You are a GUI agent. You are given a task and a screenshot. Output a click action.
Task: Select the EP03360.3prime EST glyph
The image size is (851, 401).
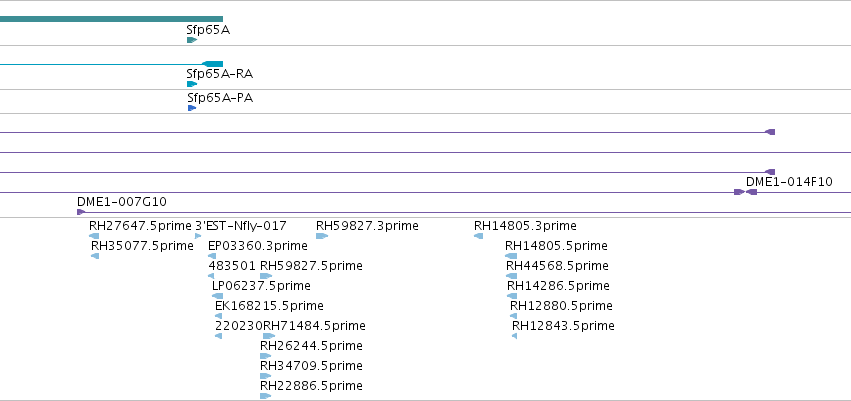point(212,256)
